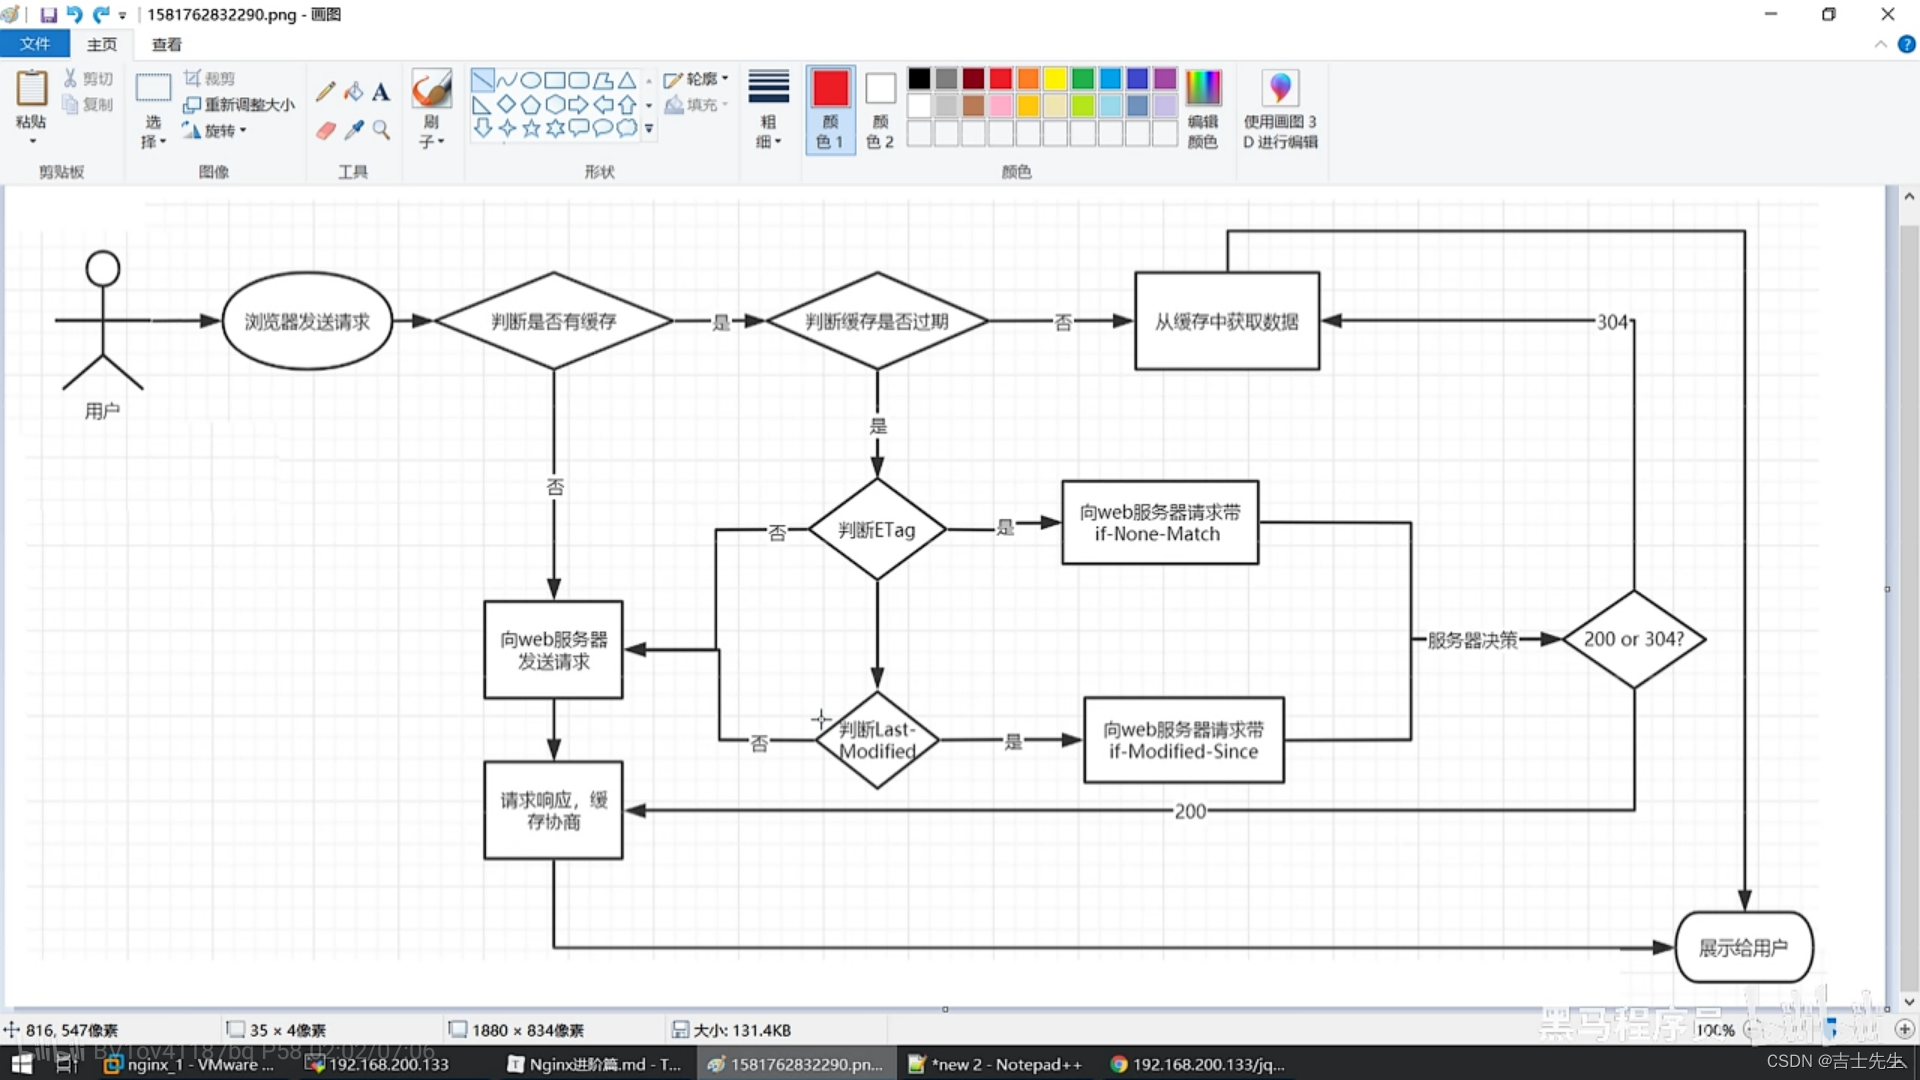Select the Eraser tool
Screen dimensions: 1920x1080
coord(325,131)
